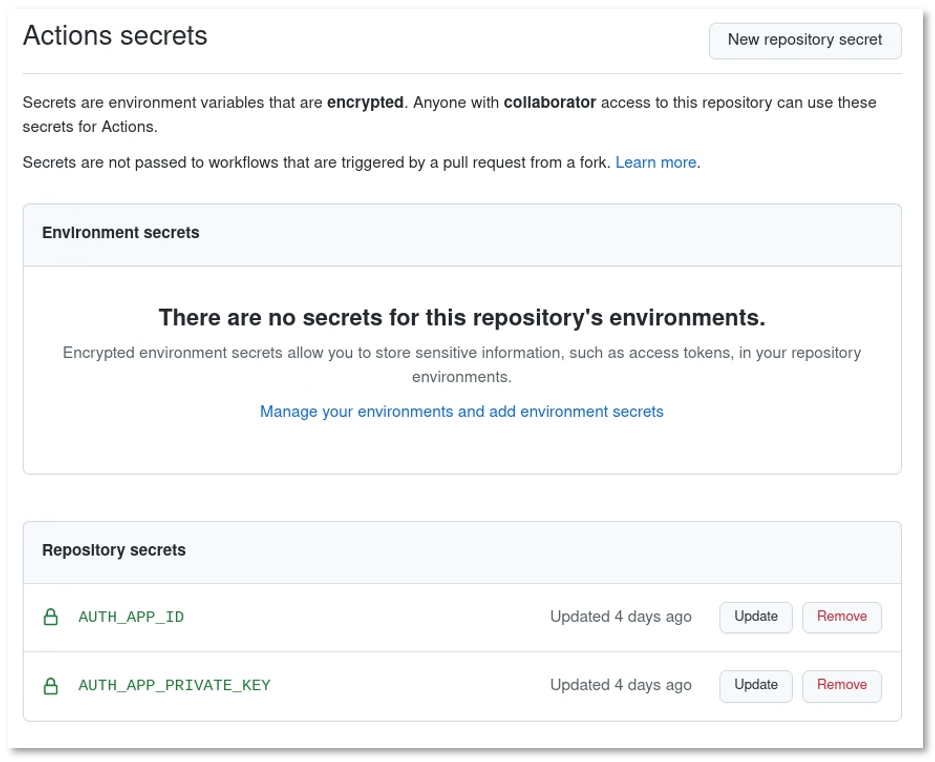Click the Repository secrets section header
The width and height of the screenshot is (935, 762).
[114, 551]
